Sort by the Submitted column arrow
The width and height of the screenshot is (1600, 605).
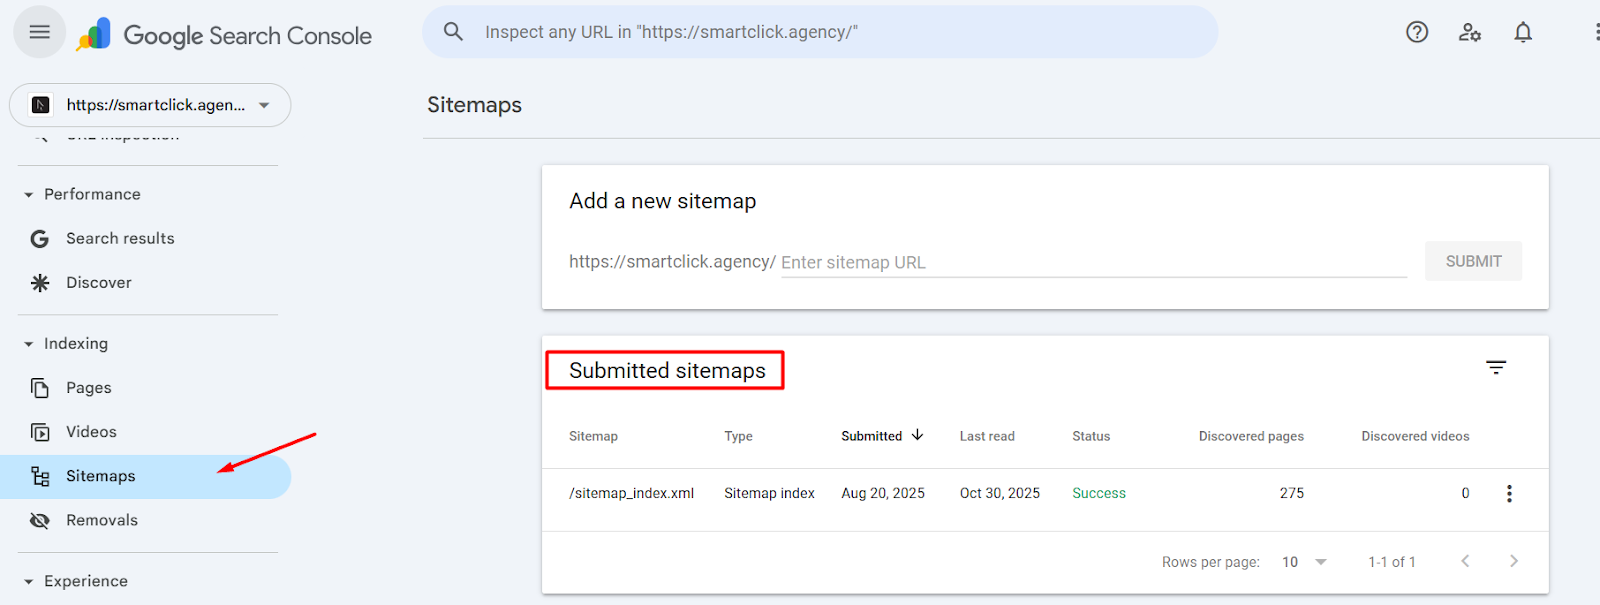pyautogui.click(x=917, y=435)
